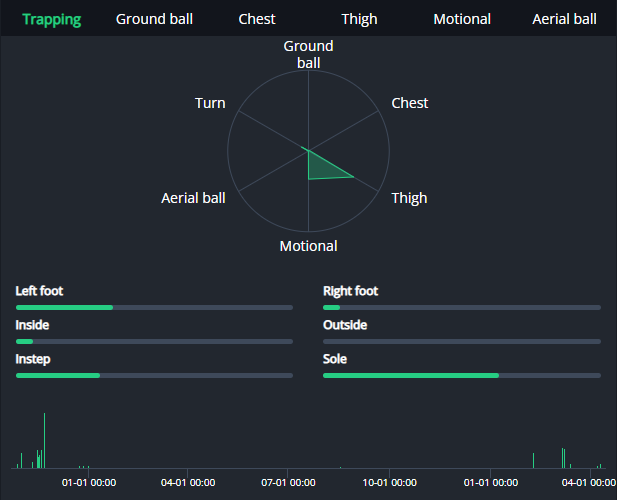Click the green shaded area in radar chart

click(x=324, y=169)
